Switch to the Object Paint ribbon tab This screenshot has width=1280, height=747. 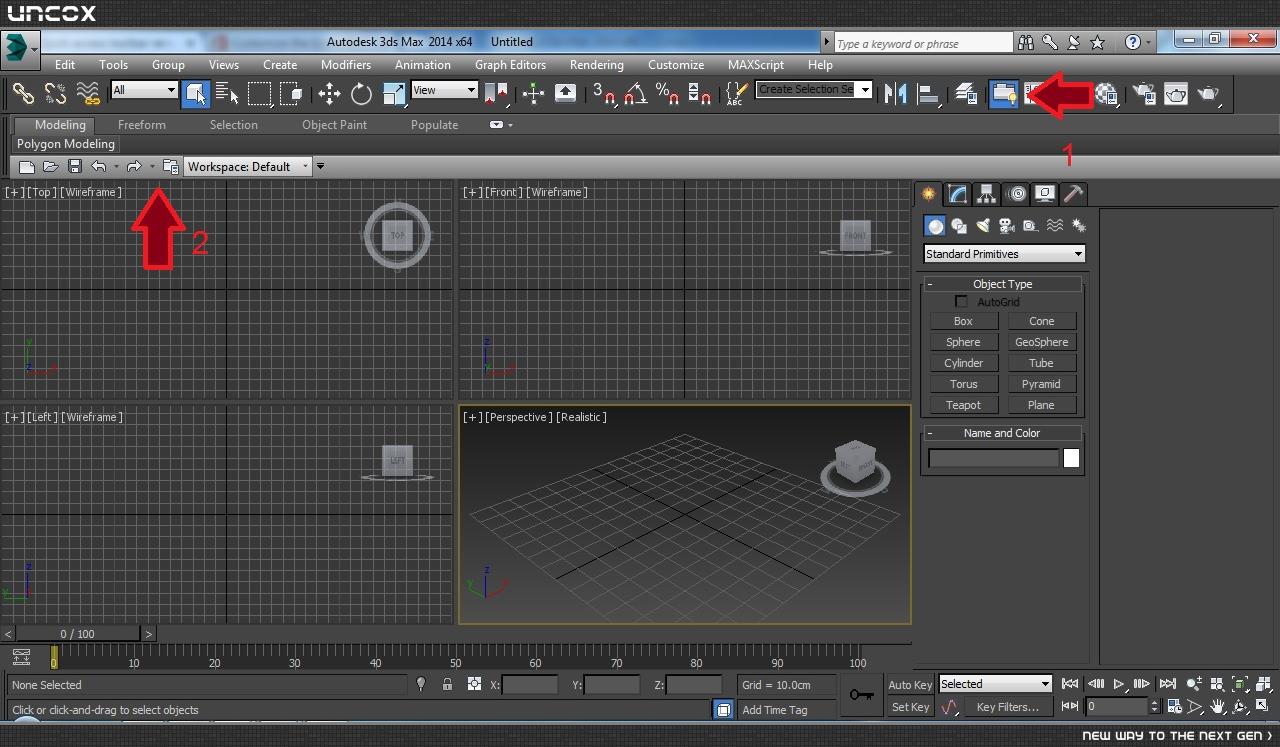(335, 125)
